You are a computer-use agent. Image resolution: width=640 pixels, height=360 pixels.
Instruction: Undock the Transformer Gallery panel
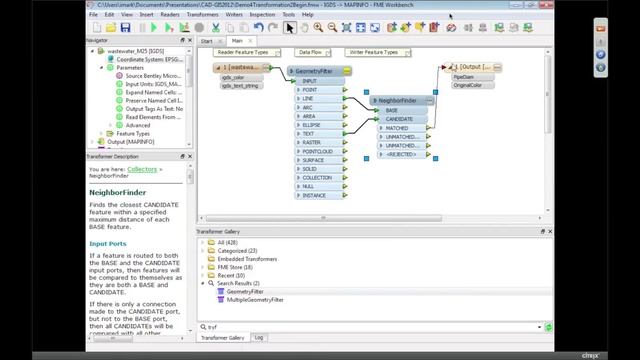[x=543, y=231]
